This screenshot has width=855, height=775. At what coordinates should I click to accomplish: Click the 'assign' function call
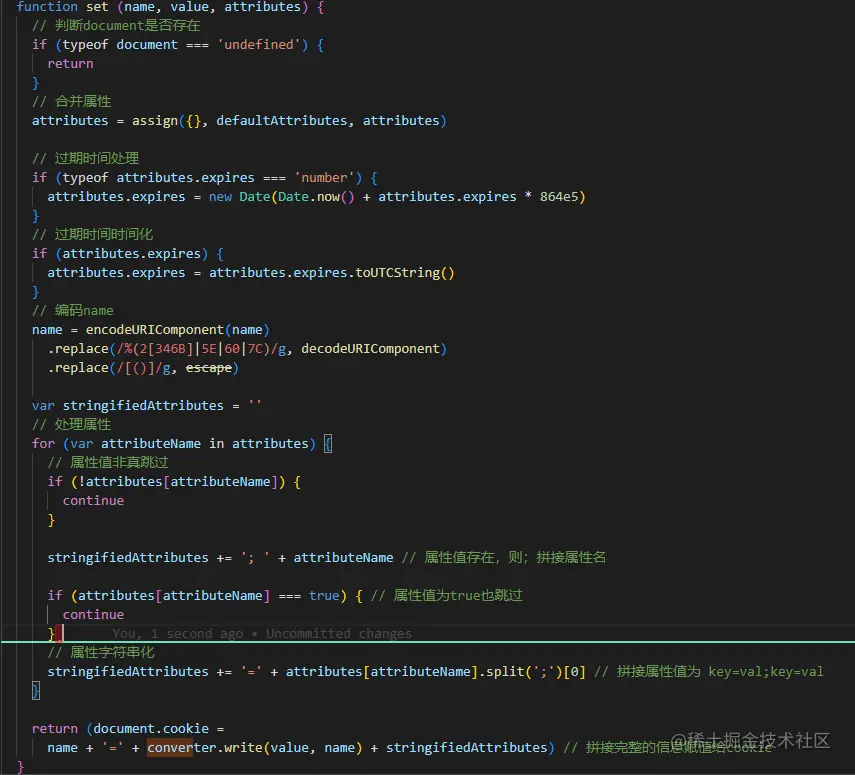click(x=155, y=121)
